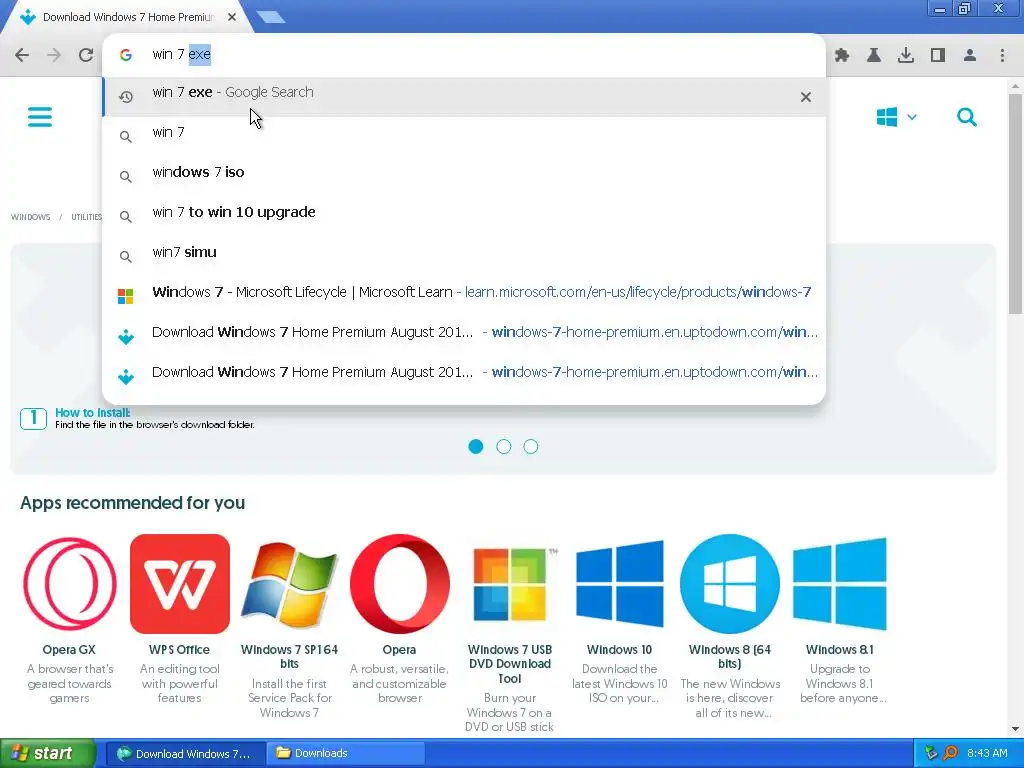Select the second carousel dot
Image resolution: width=1024 pixels, height=768 pixels.
point(504,447)
